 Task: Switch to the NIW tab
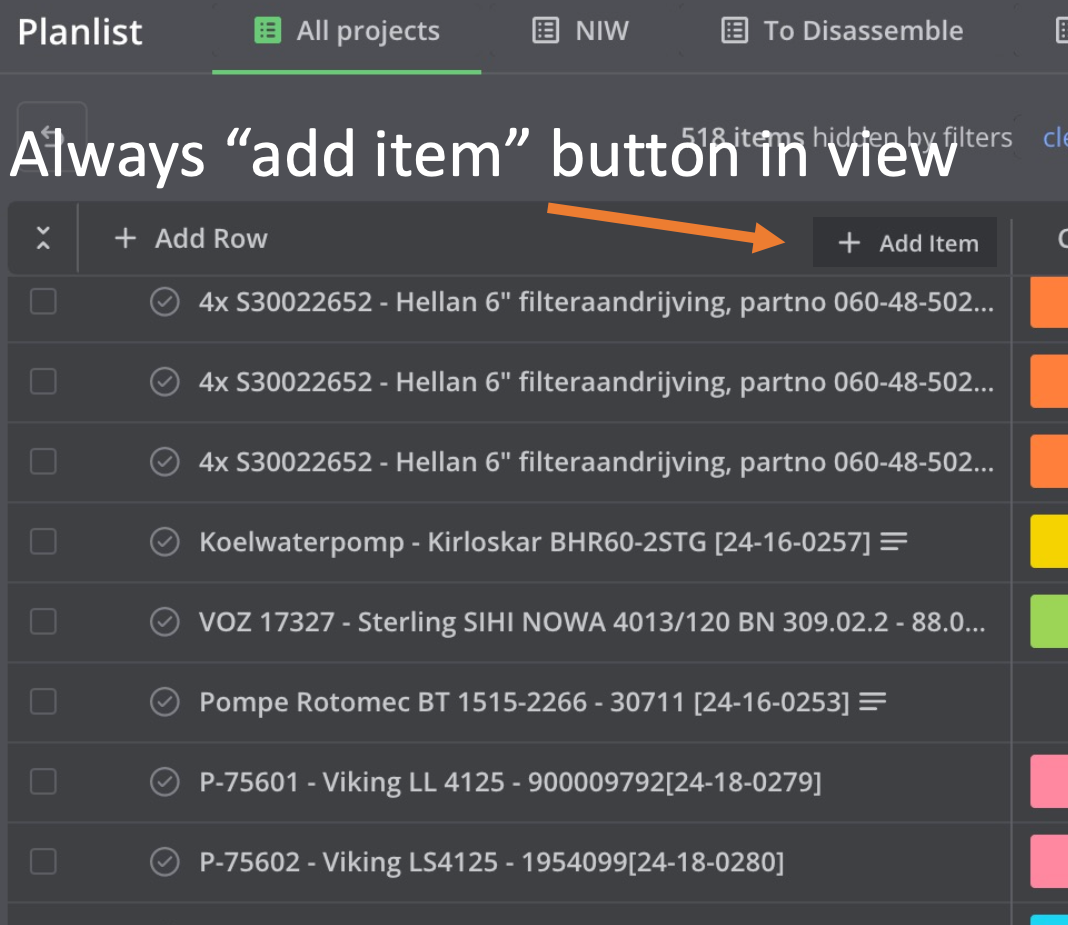pyautogui.click(x=581, y=31)
